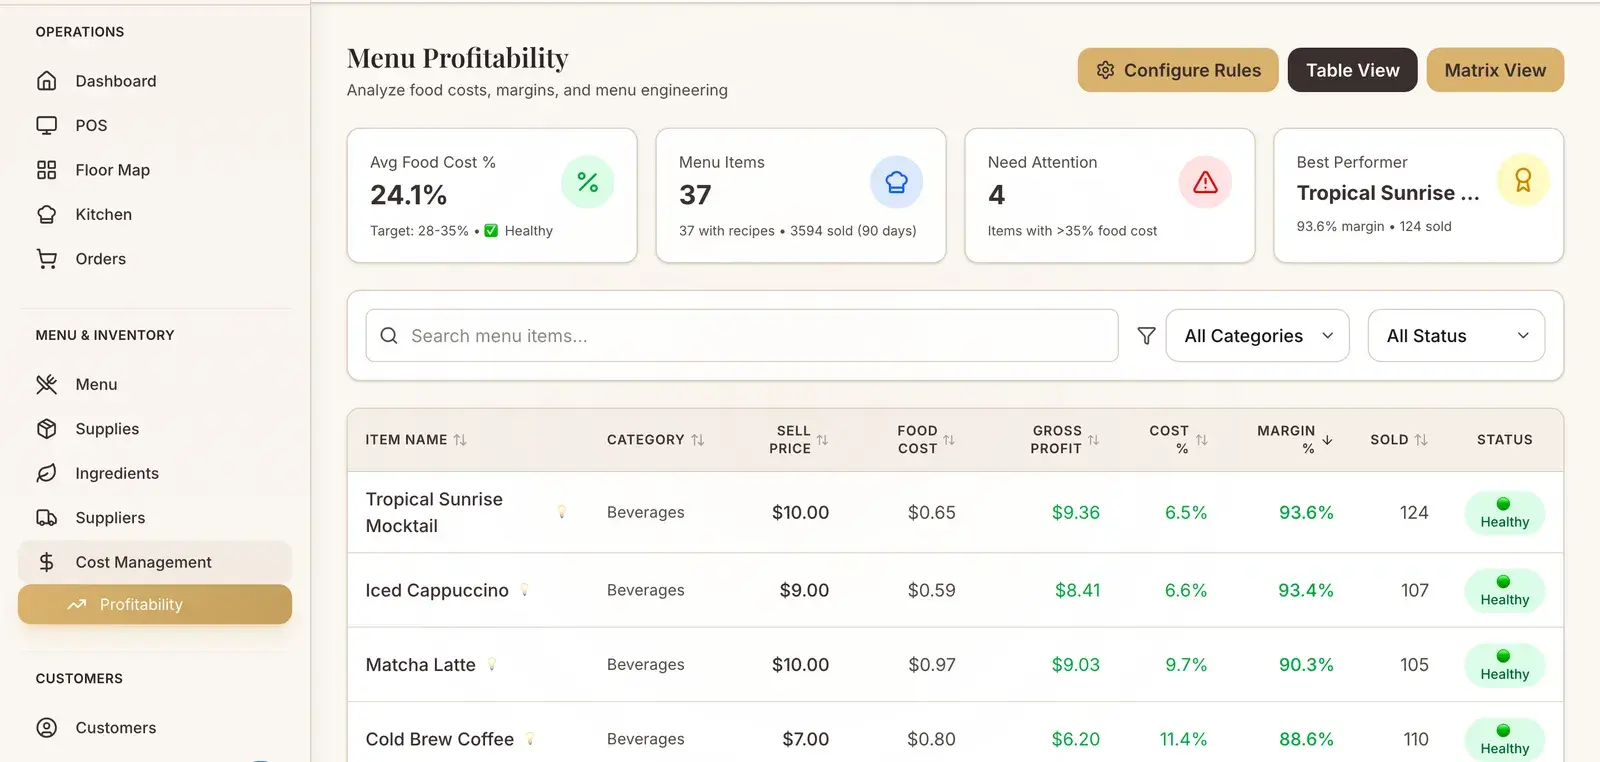The width and height of the screenshot is (1600, 762).
Task: Click the Search menu items field
Action: [742, 336]
